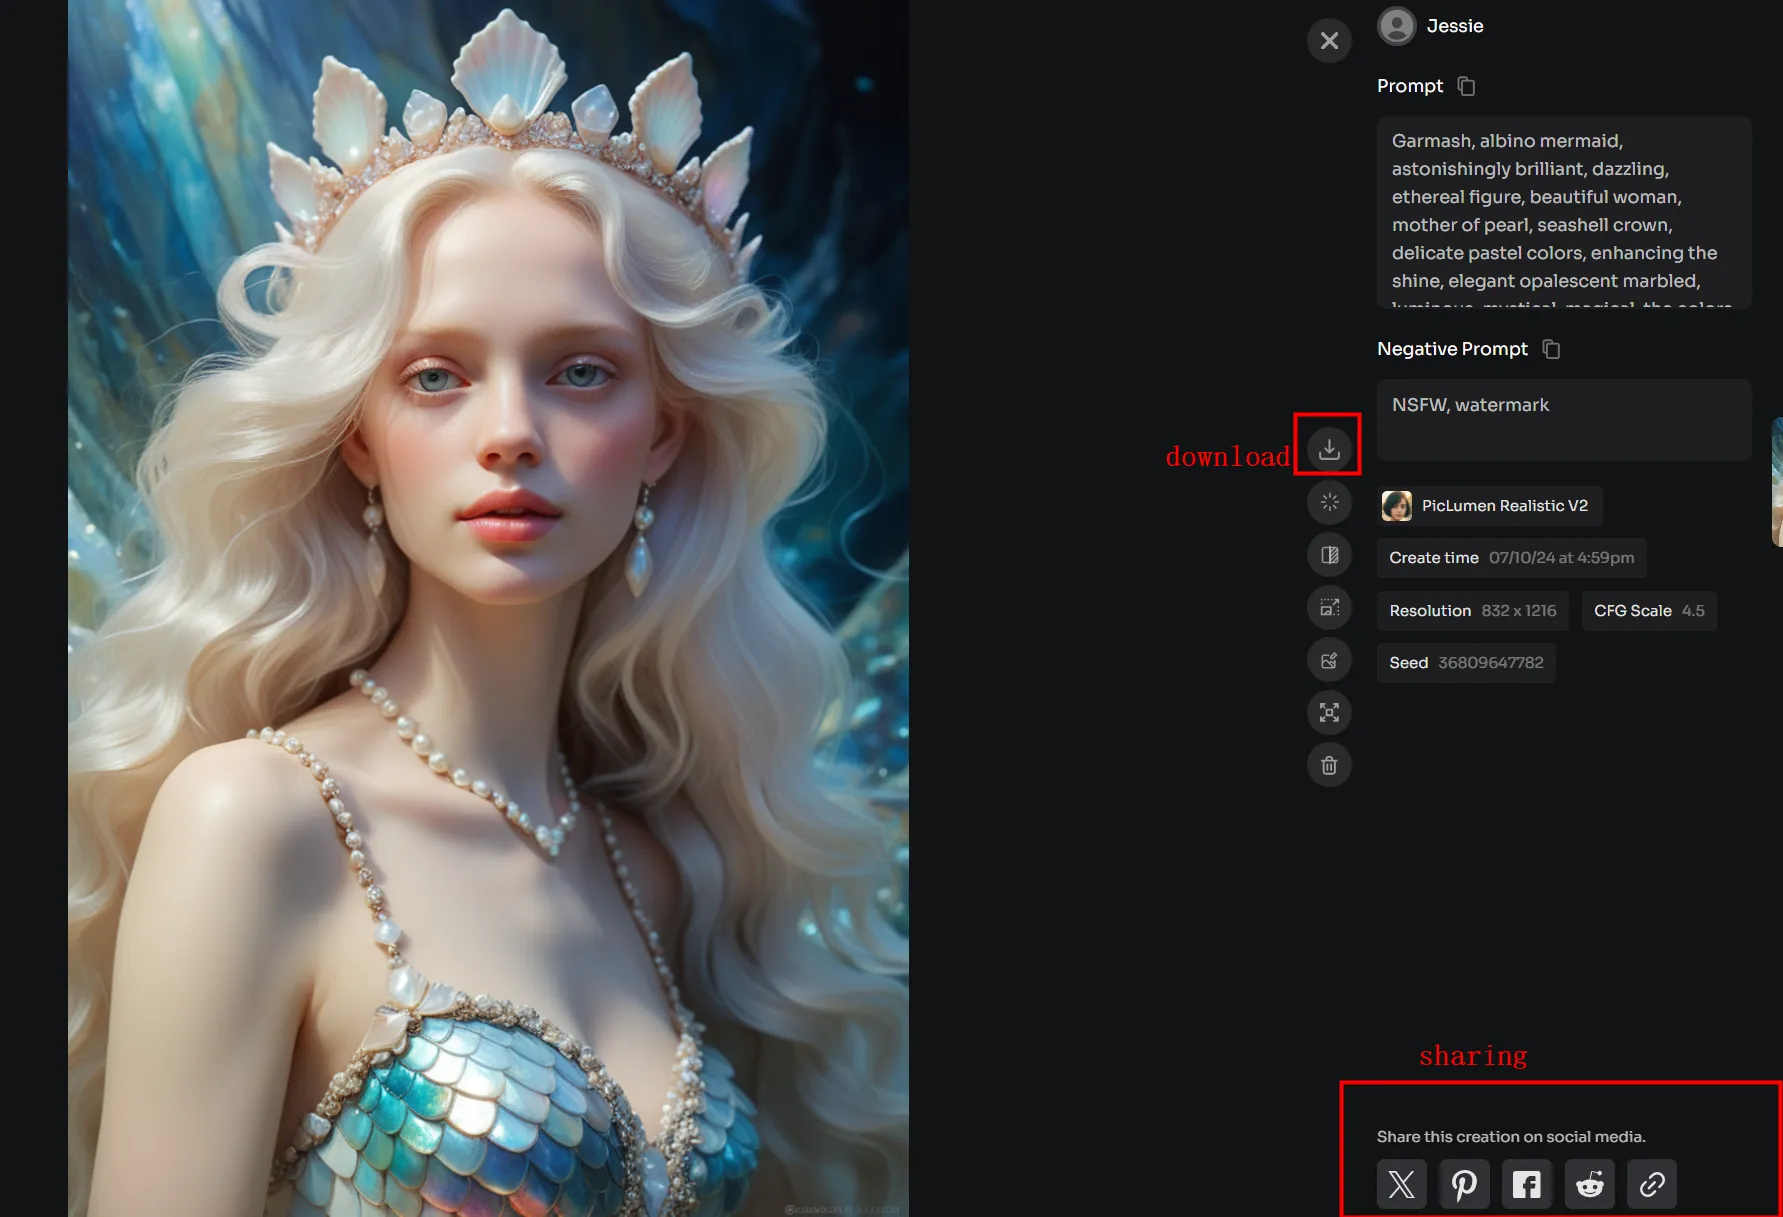Select the CFG Scale value
1783x1217 pixels.
1649,611
